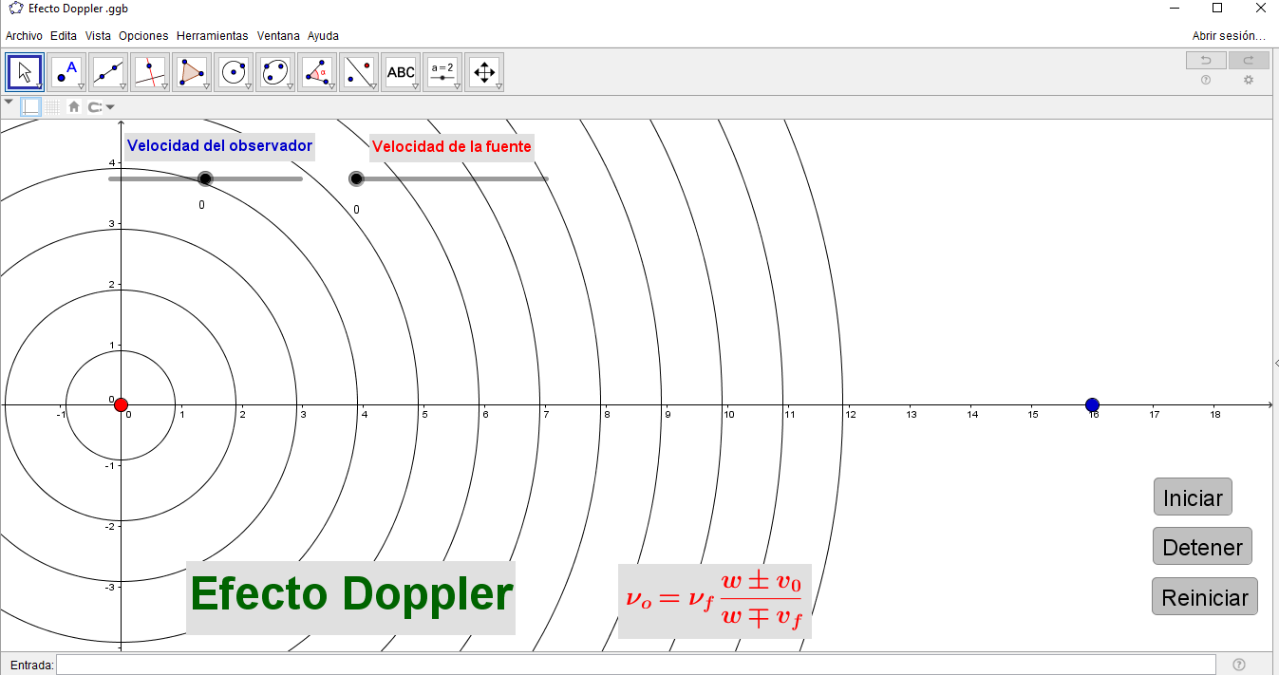The height and width of the screenshot is (675, 1279).
Task: Collapse the graphics style bar triangle
Action: pyautogui.click(x=9, y=102)
